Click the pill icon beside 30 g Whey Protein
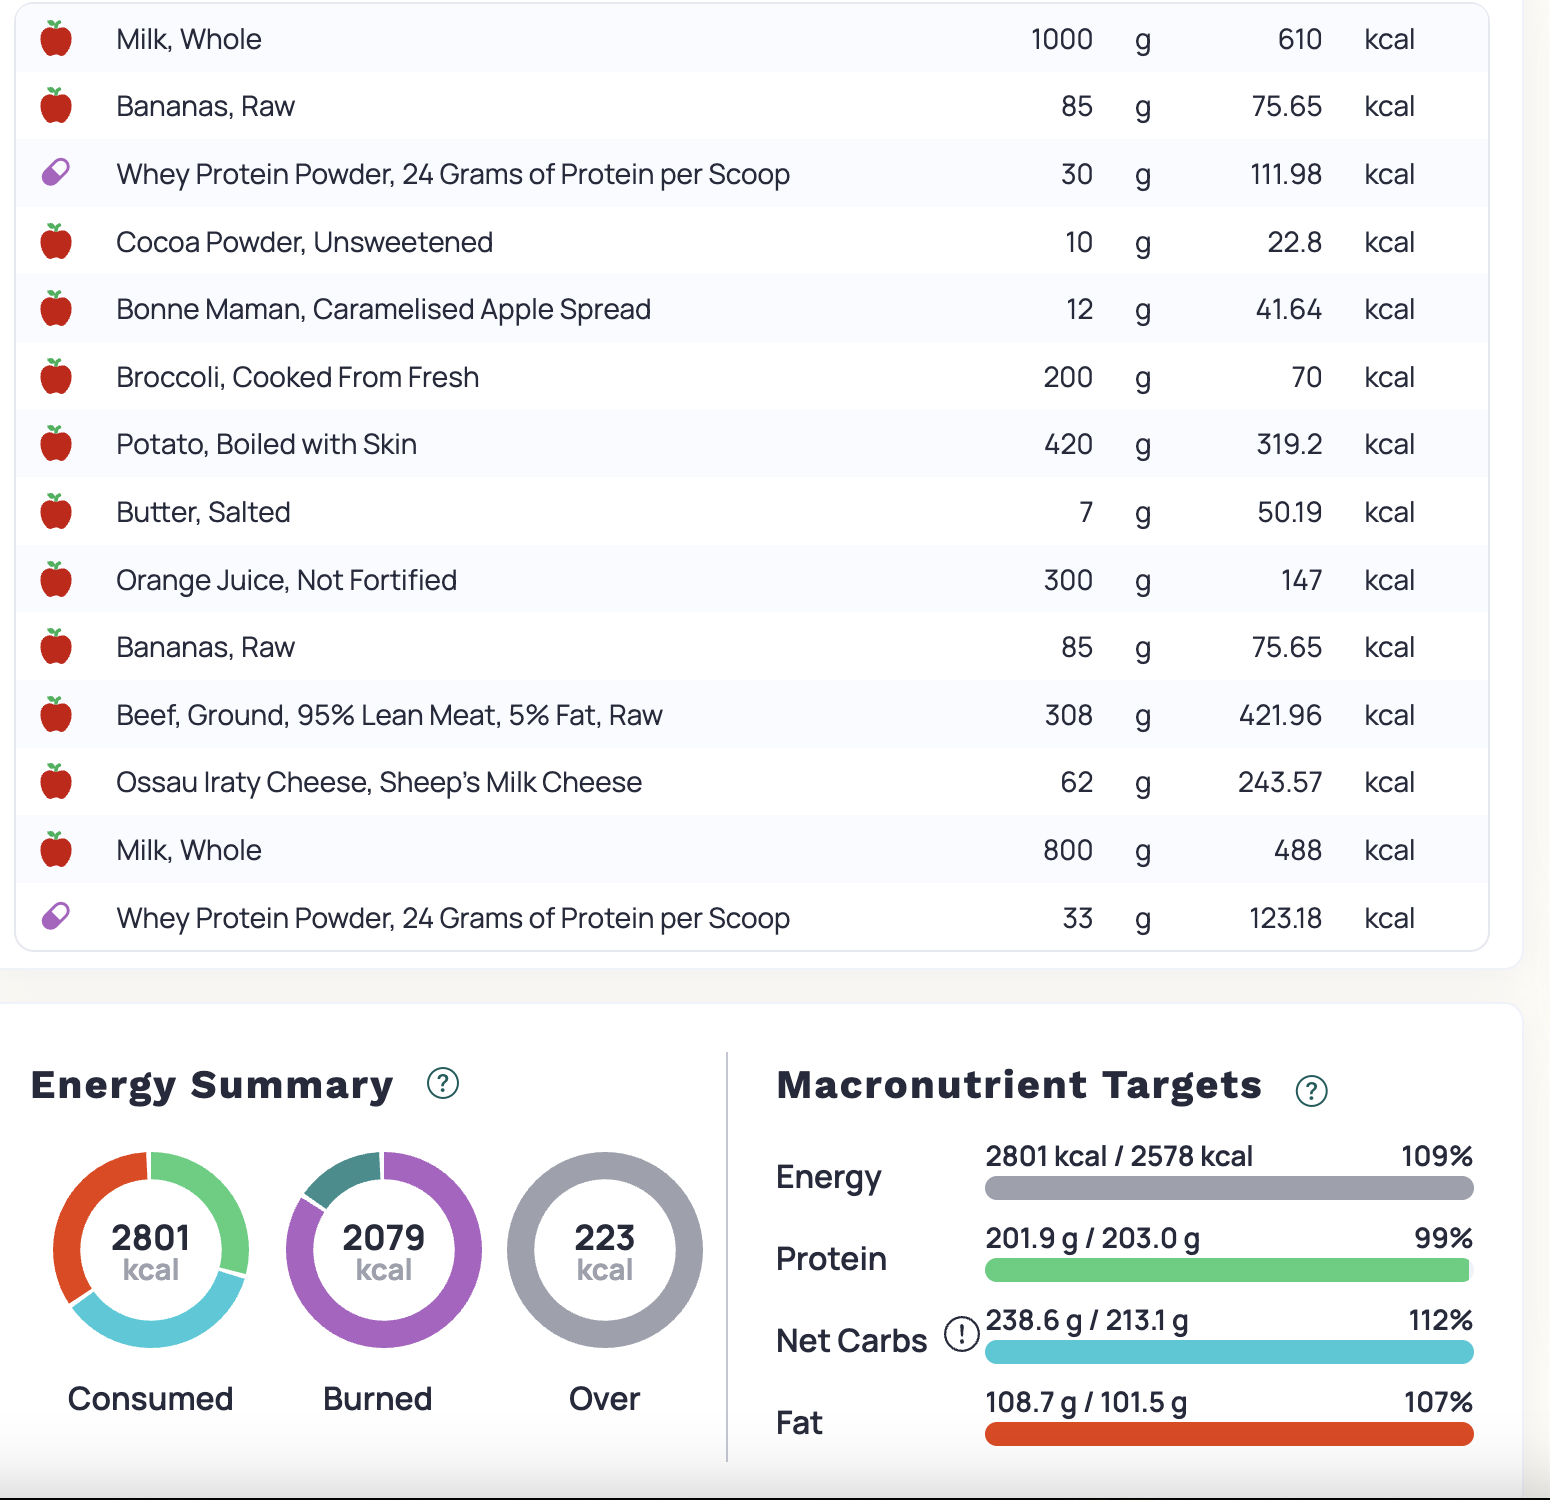Screen dimensions: 1550x1500 coord(56,173)
